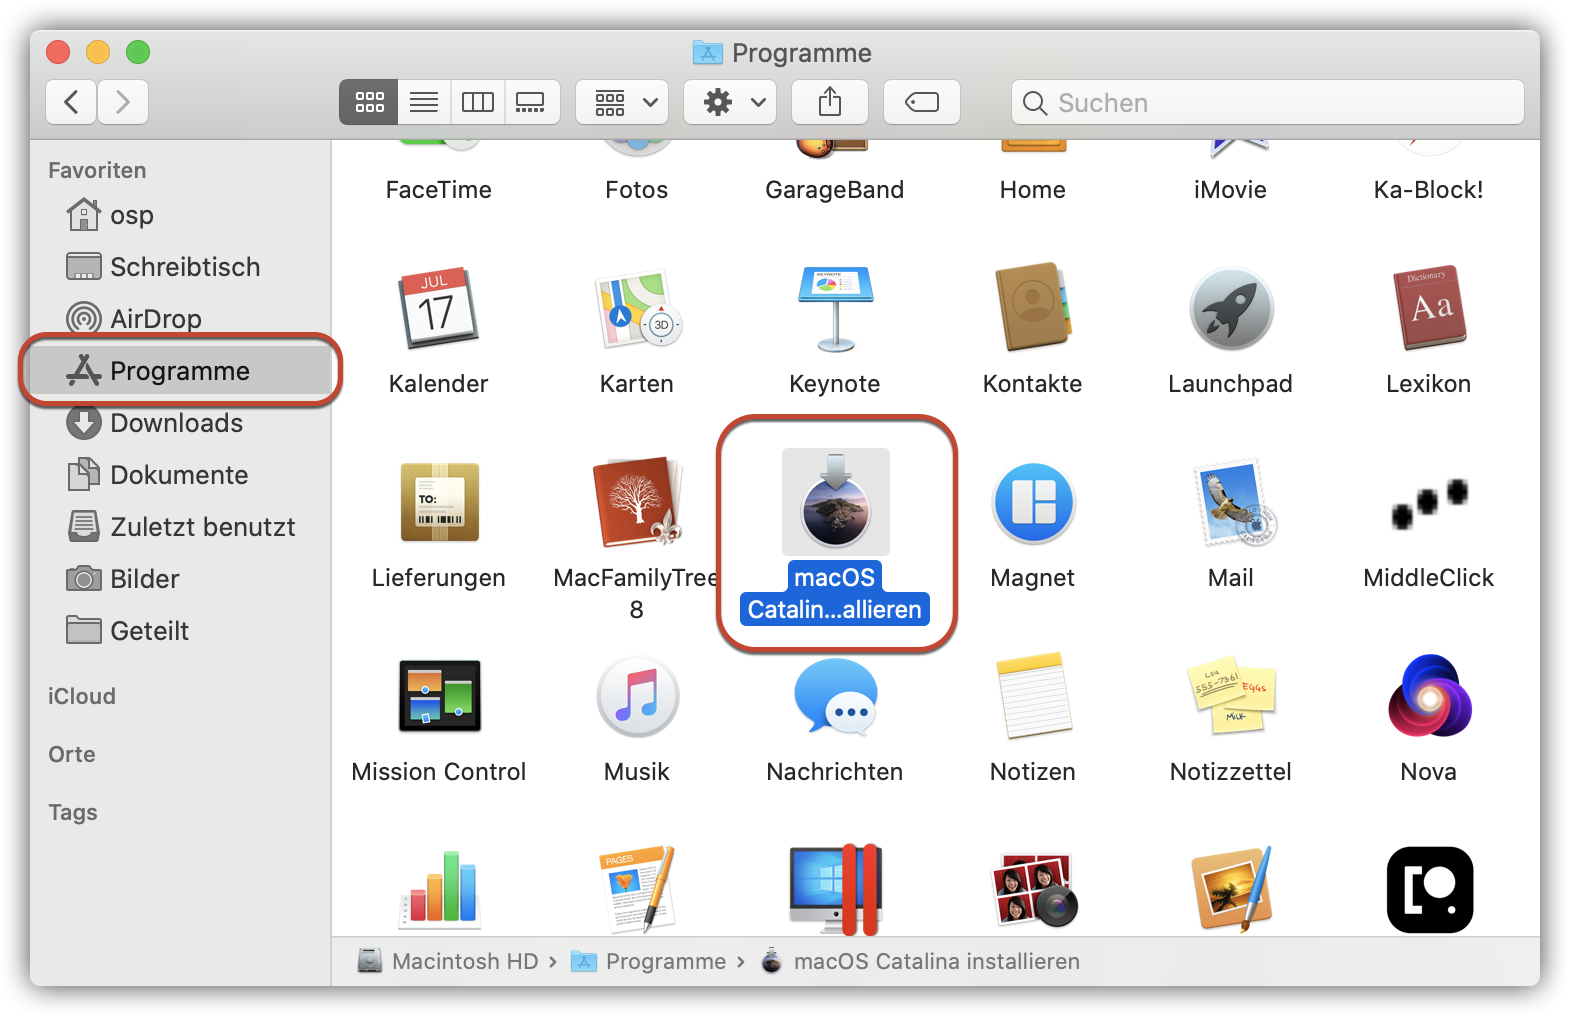Select the iMovie app label
This screenshot has width=1570, height=1016.
coord(1231,190)
